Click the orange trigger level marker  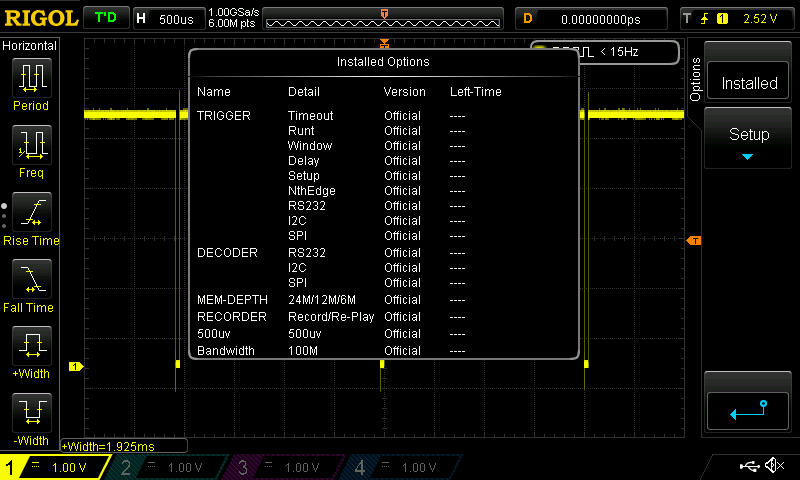[x=693, y=240]
